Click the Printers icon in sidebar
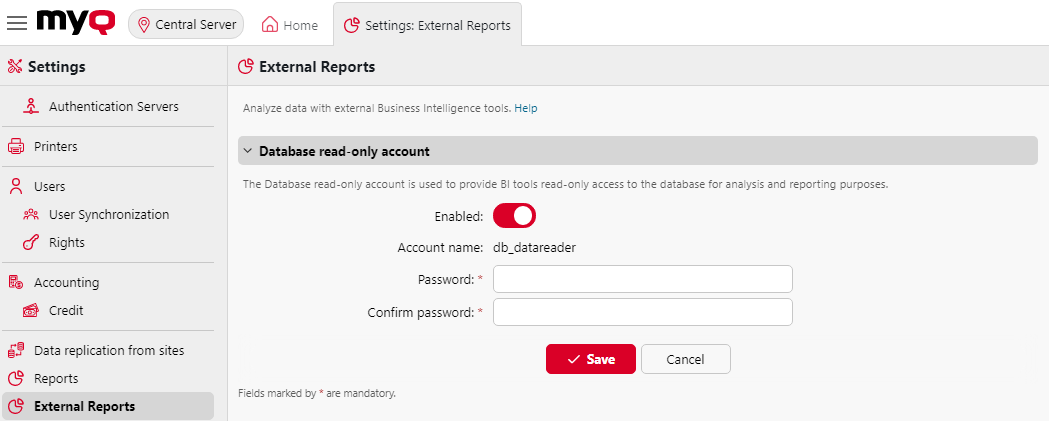This screenshot has height=421, width=1049. [16, 147]
